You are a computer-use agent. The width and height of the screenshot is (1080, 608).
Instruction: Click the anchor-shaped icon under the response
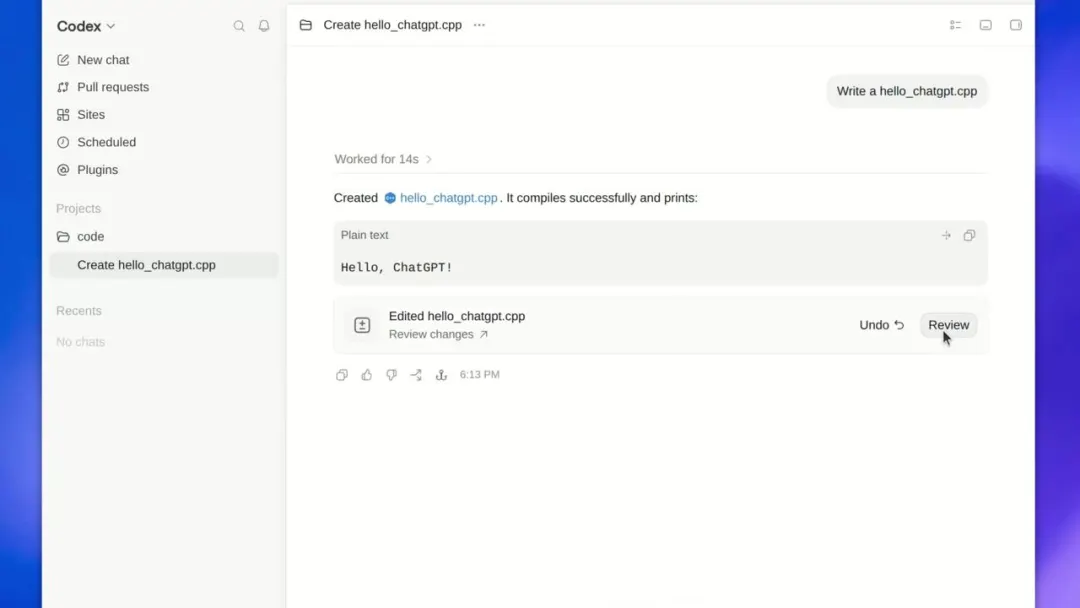click(x=442, y=375)
